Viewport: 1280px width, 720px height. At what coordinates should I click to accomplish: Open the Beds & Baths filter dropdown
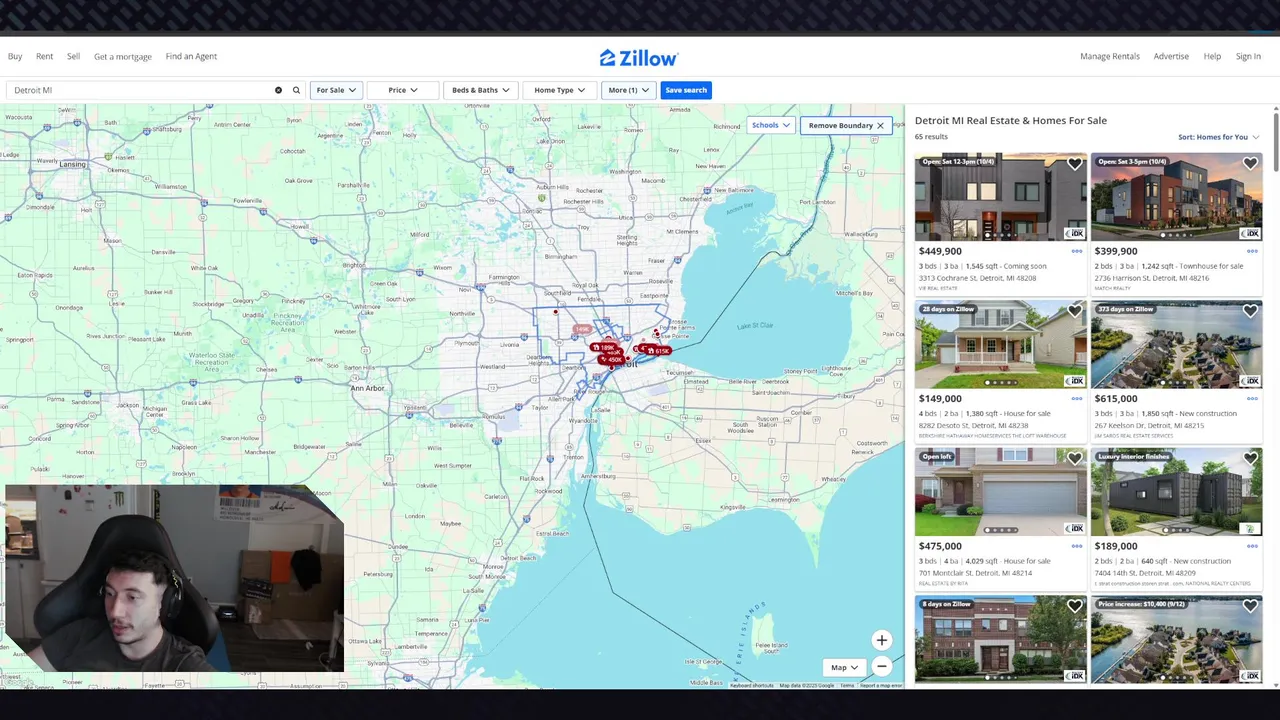[x=480, y=90]
